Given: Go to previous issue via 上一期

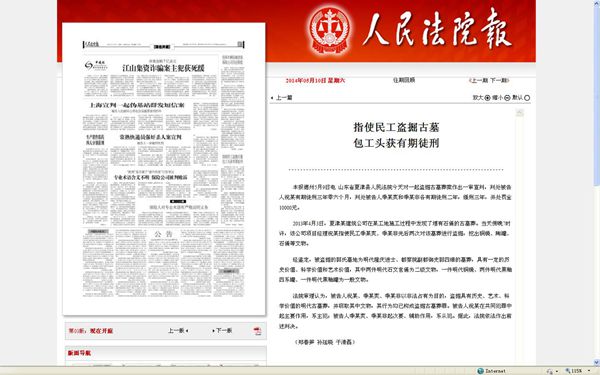Looking at the screenshot, I should click(x=479, y=80).
